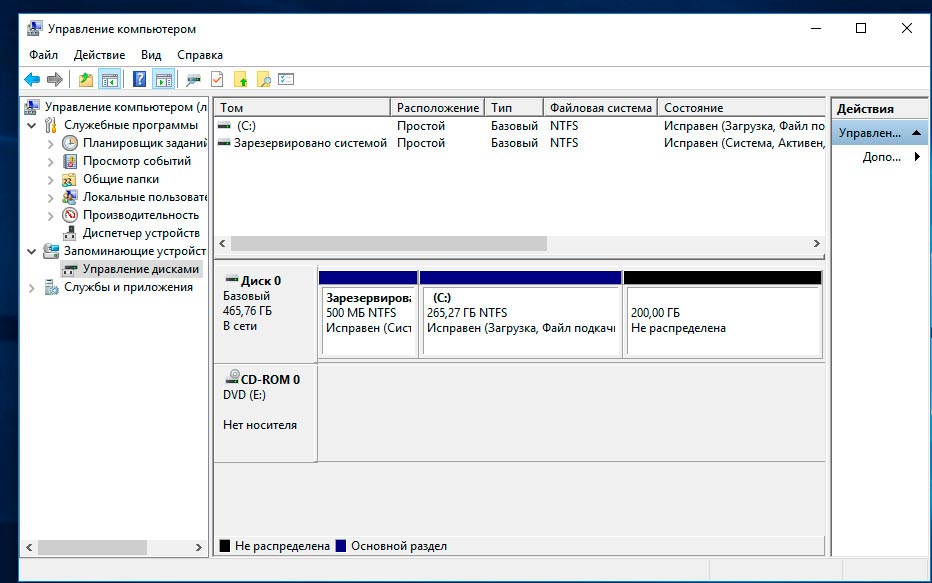Click the Up one level folder icon
The image size is (932, 583).
click(x=86, y=80)
